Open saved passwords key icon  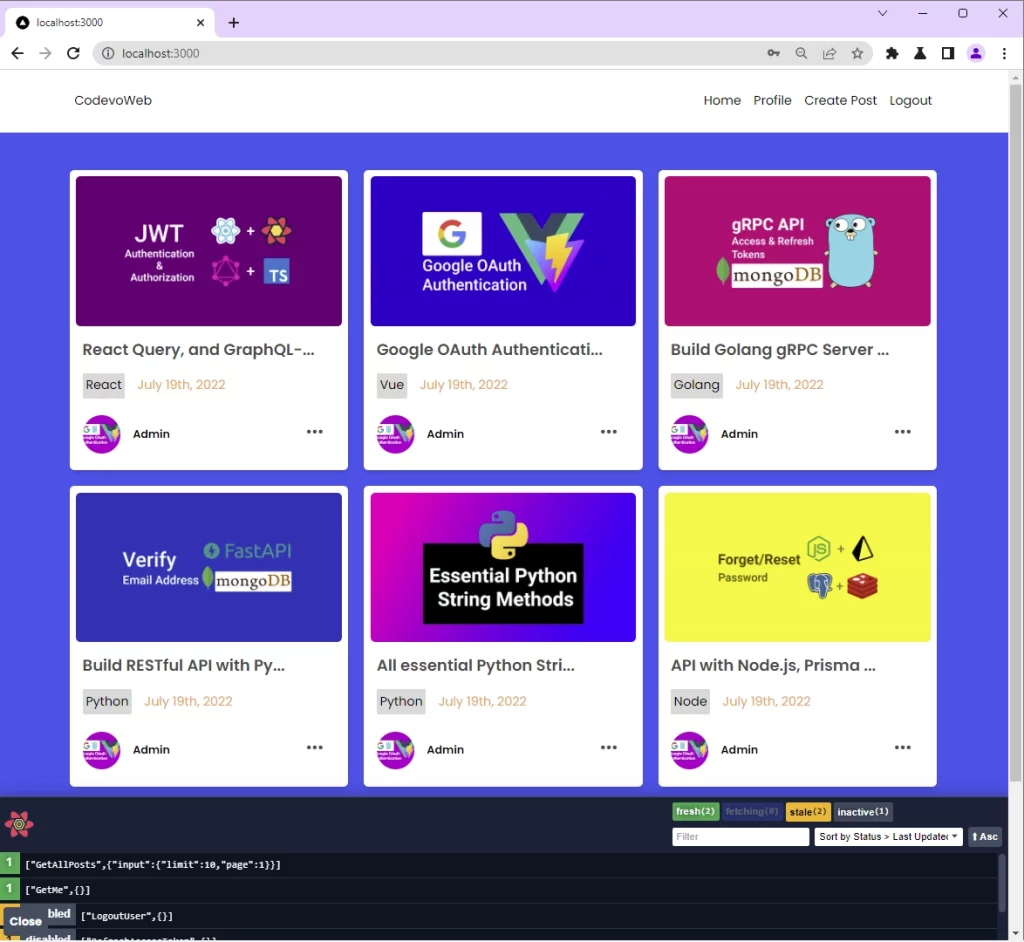[x=773, y=54]
